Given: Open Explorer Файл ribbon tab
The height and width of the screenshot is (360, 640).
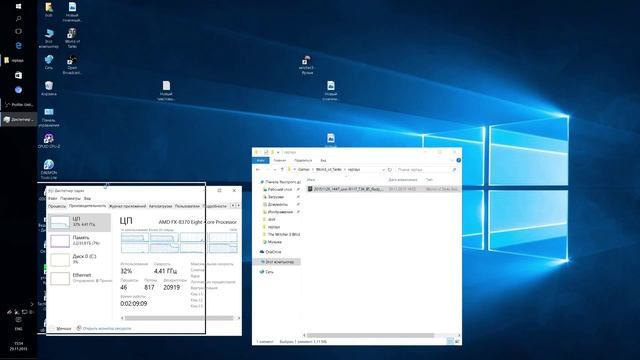Looking at the screenshot, I should tap(261, 160).
